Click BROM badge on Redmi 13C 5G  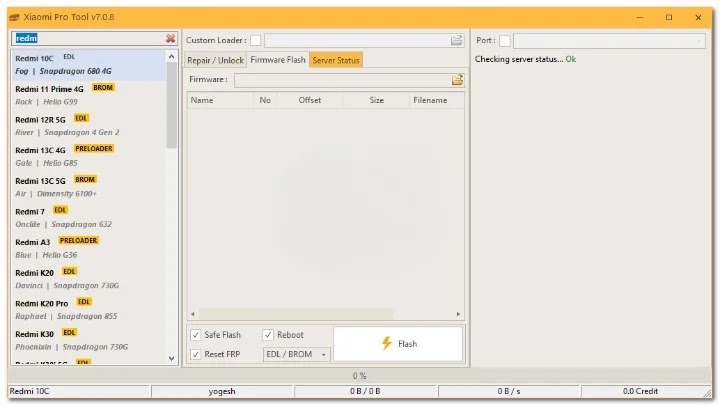point(85,180)
